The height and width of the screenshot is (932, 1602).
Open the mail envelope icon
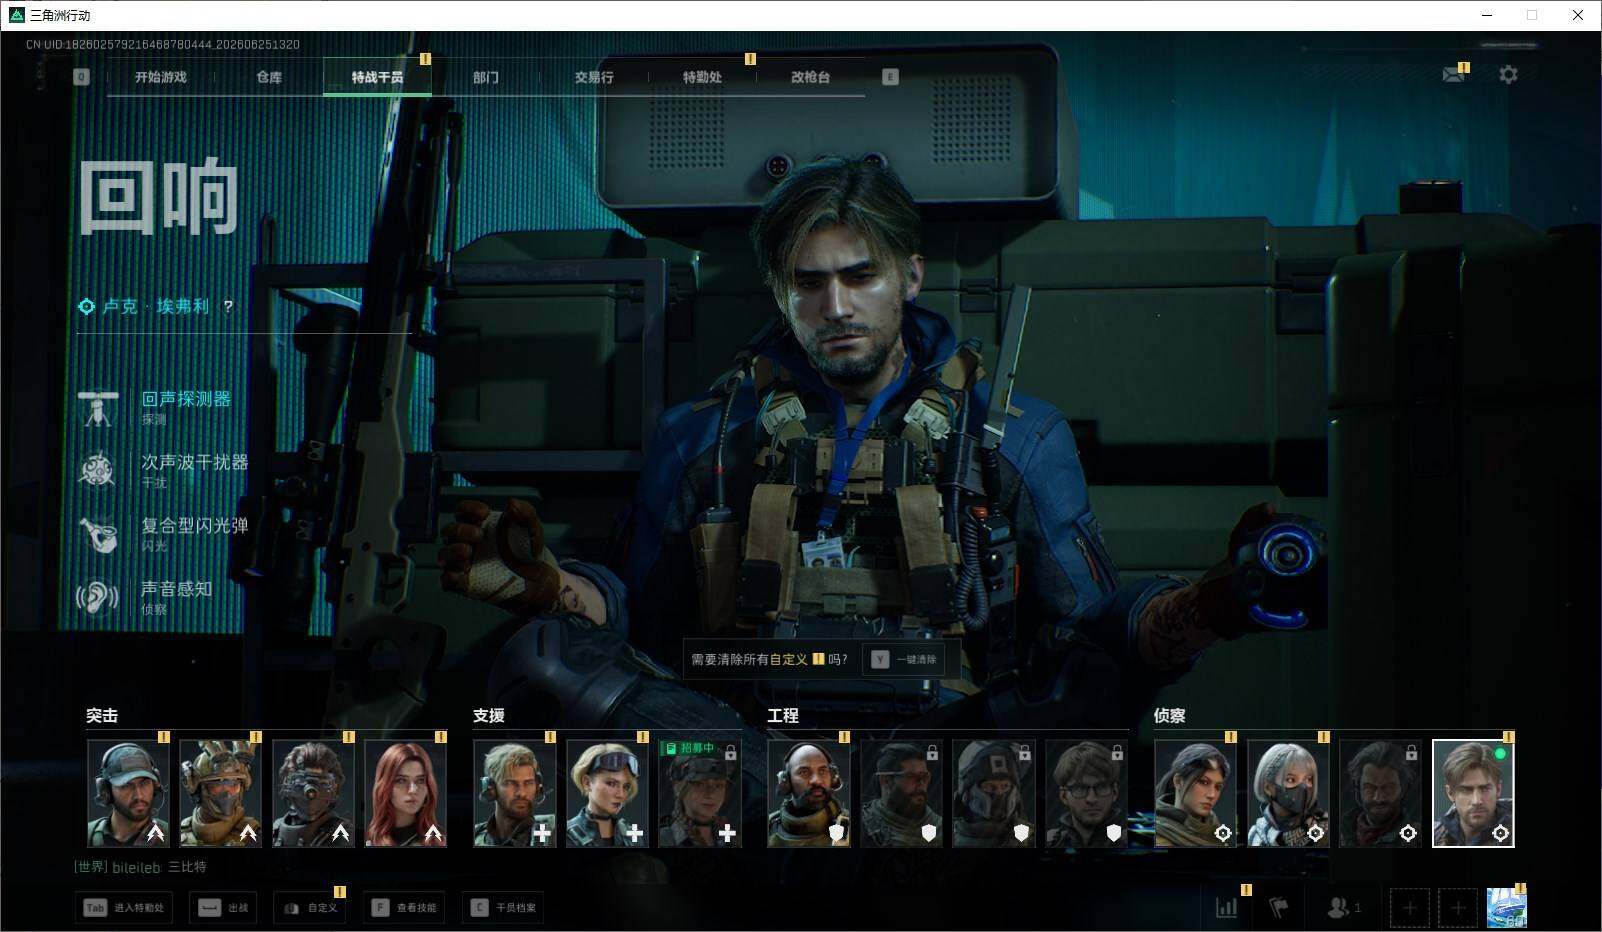coord(1453,75)
